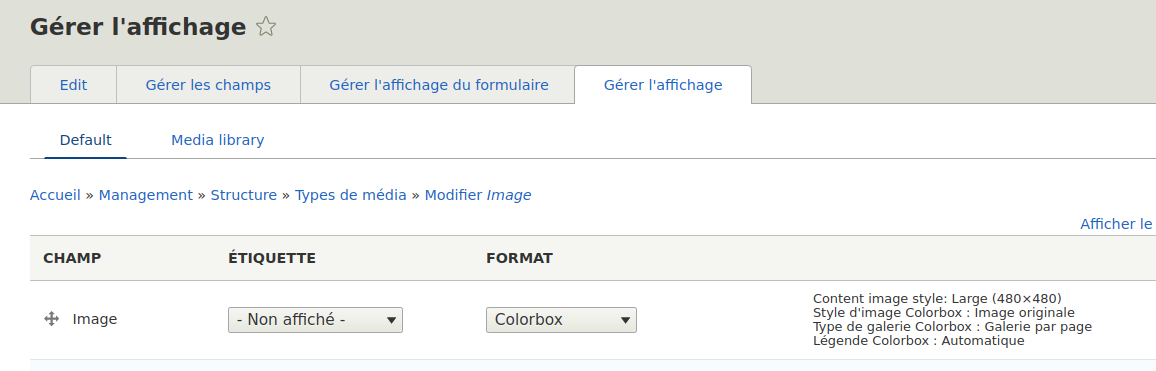1156x371 pixels.
Task: Select the active Gérer l'affichage tab
Action: coord(663,85)
